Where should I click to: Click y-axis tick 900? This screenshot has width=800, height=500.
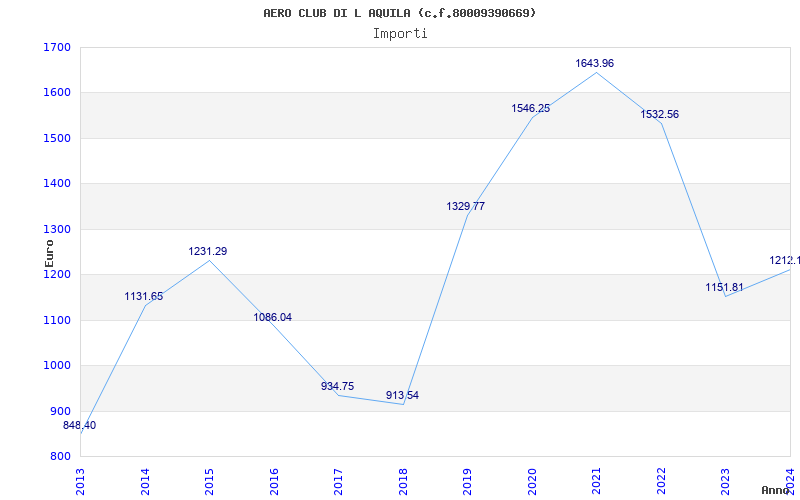click(x=60, y=411)
